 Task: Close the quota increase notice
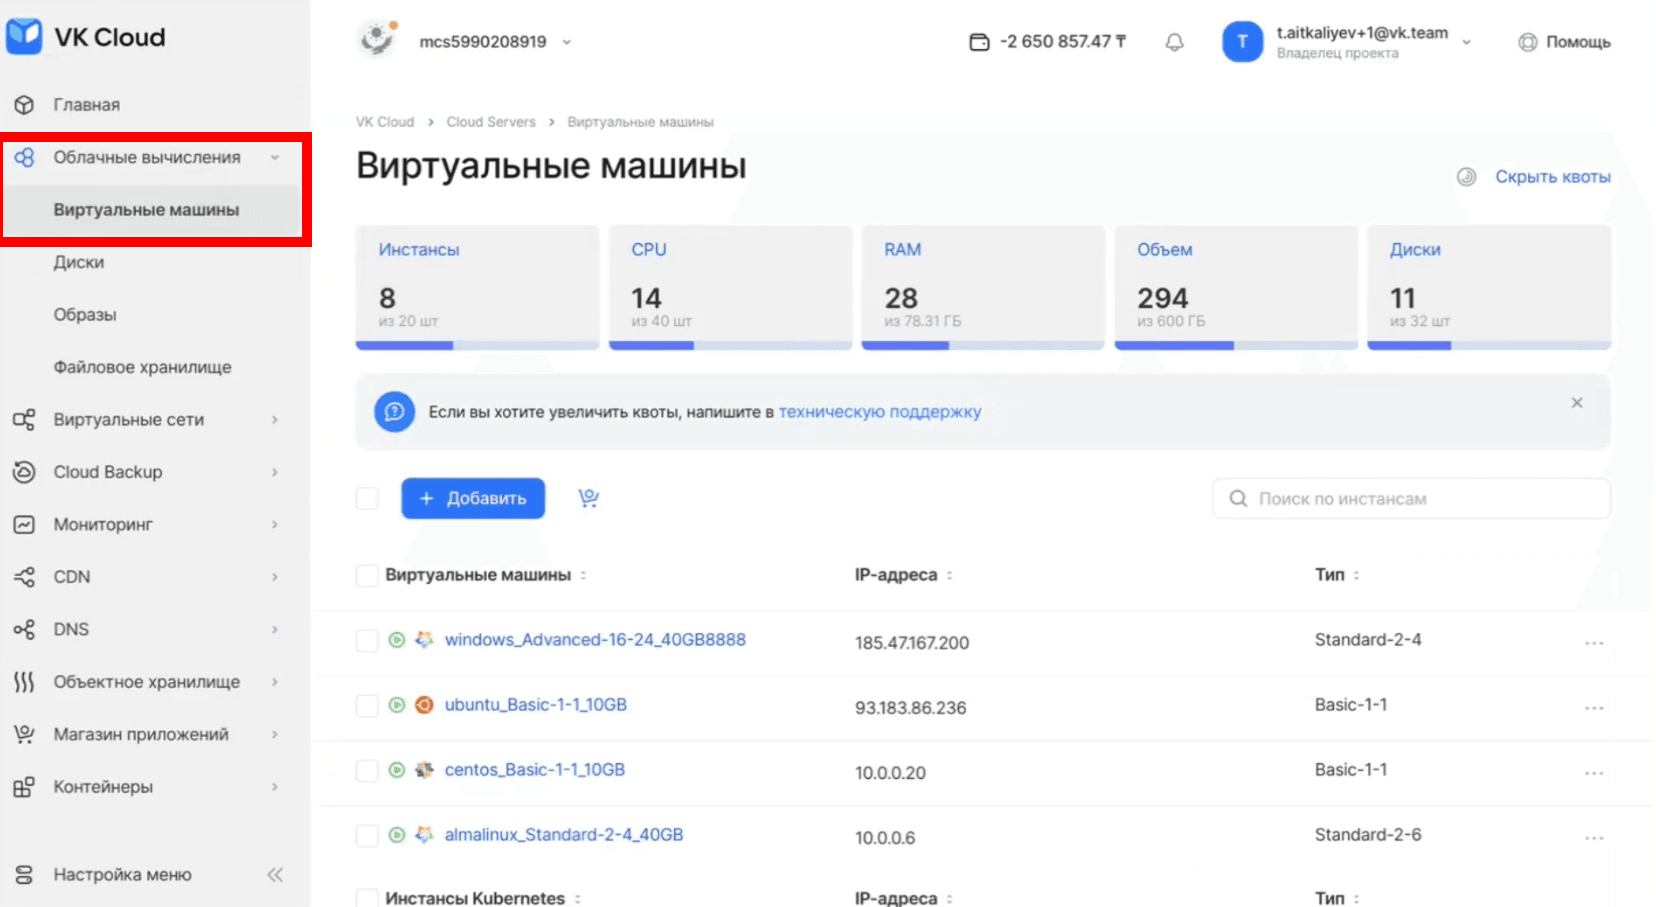[1577, 403]
